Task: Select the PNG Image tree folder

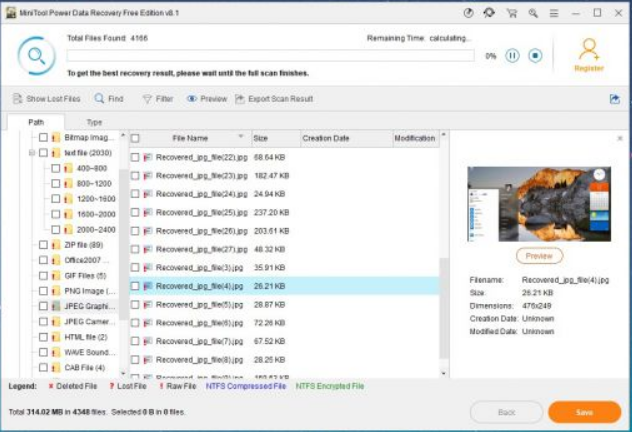Action: click(89, 291)
